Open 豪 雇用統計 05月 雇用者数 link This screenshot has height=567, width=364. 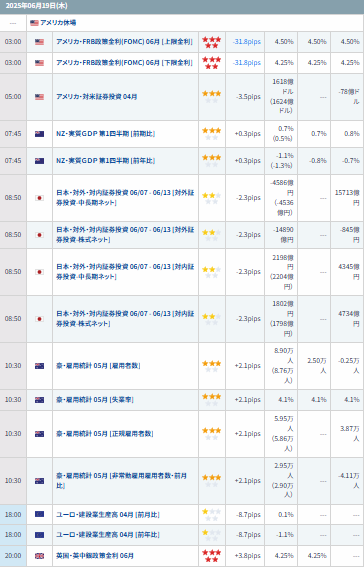point(98,366)
